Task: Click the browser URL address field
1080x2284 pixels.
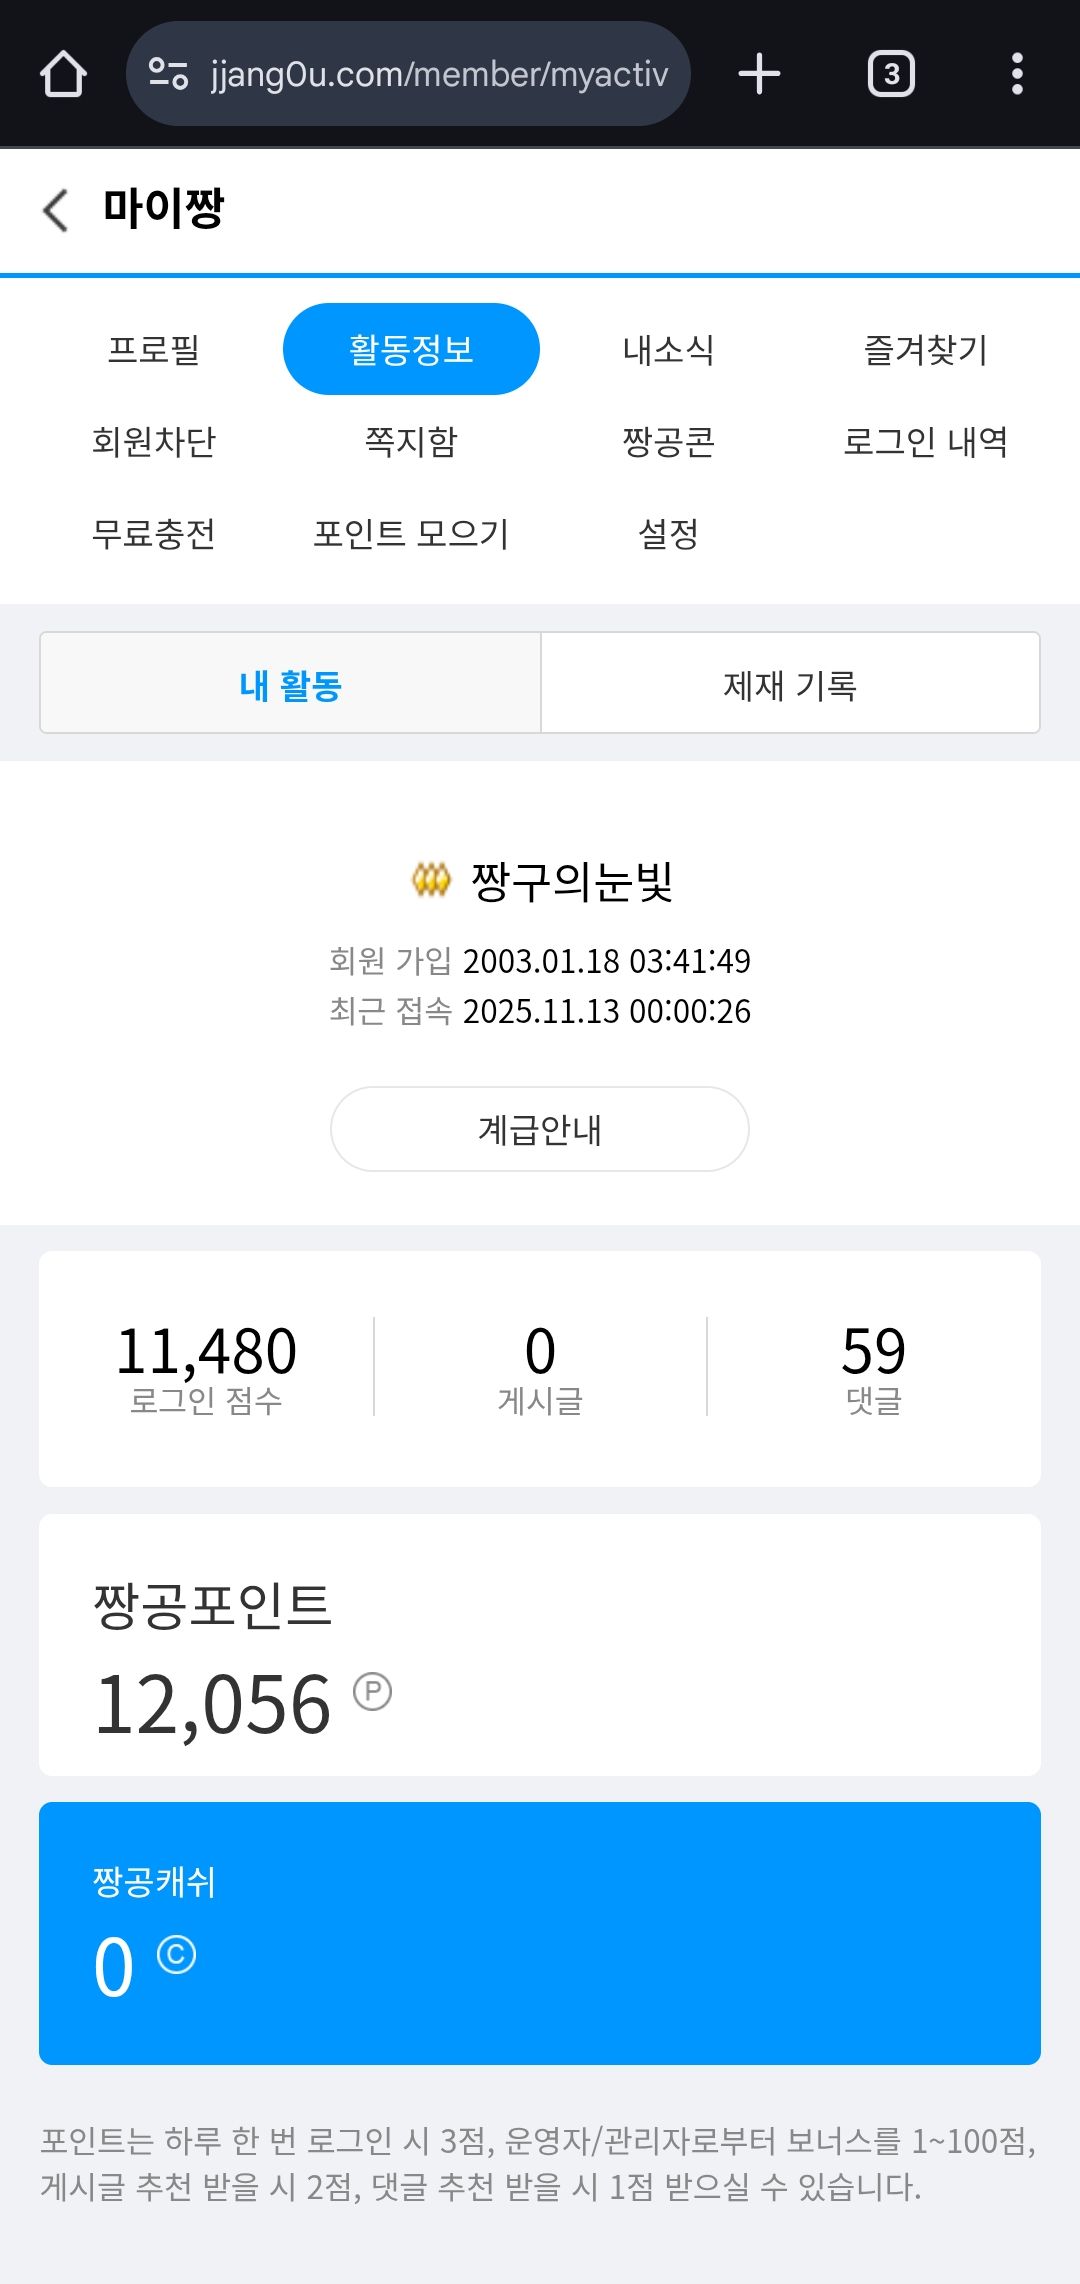Action: (x=438, y=74)
